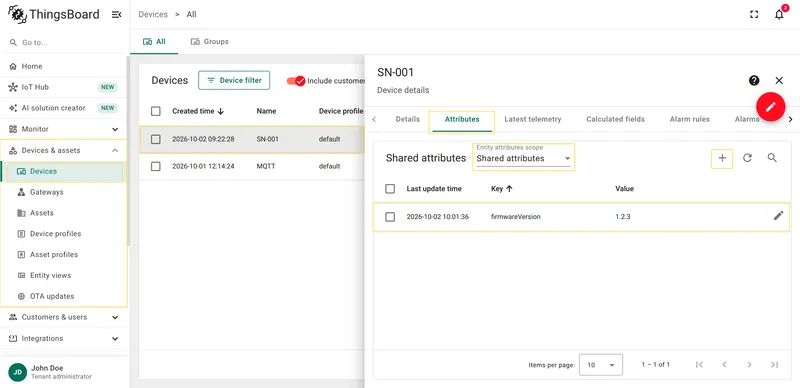Expand Customers & users sidebar section
The height and width of the screenshot is (388, 800).
coord(64,317)
